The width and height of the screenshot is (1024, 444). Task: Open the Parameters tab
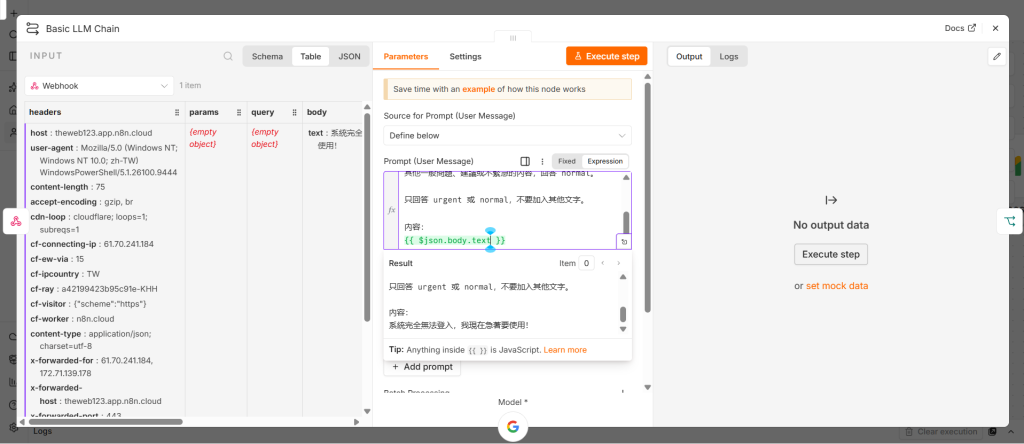point(406,57)
